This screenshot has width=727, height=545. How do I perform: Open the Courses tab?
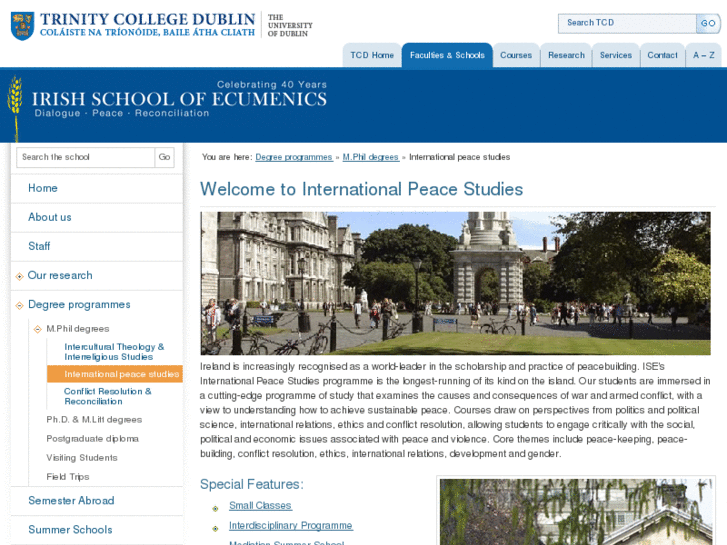[x=516, y=56]
